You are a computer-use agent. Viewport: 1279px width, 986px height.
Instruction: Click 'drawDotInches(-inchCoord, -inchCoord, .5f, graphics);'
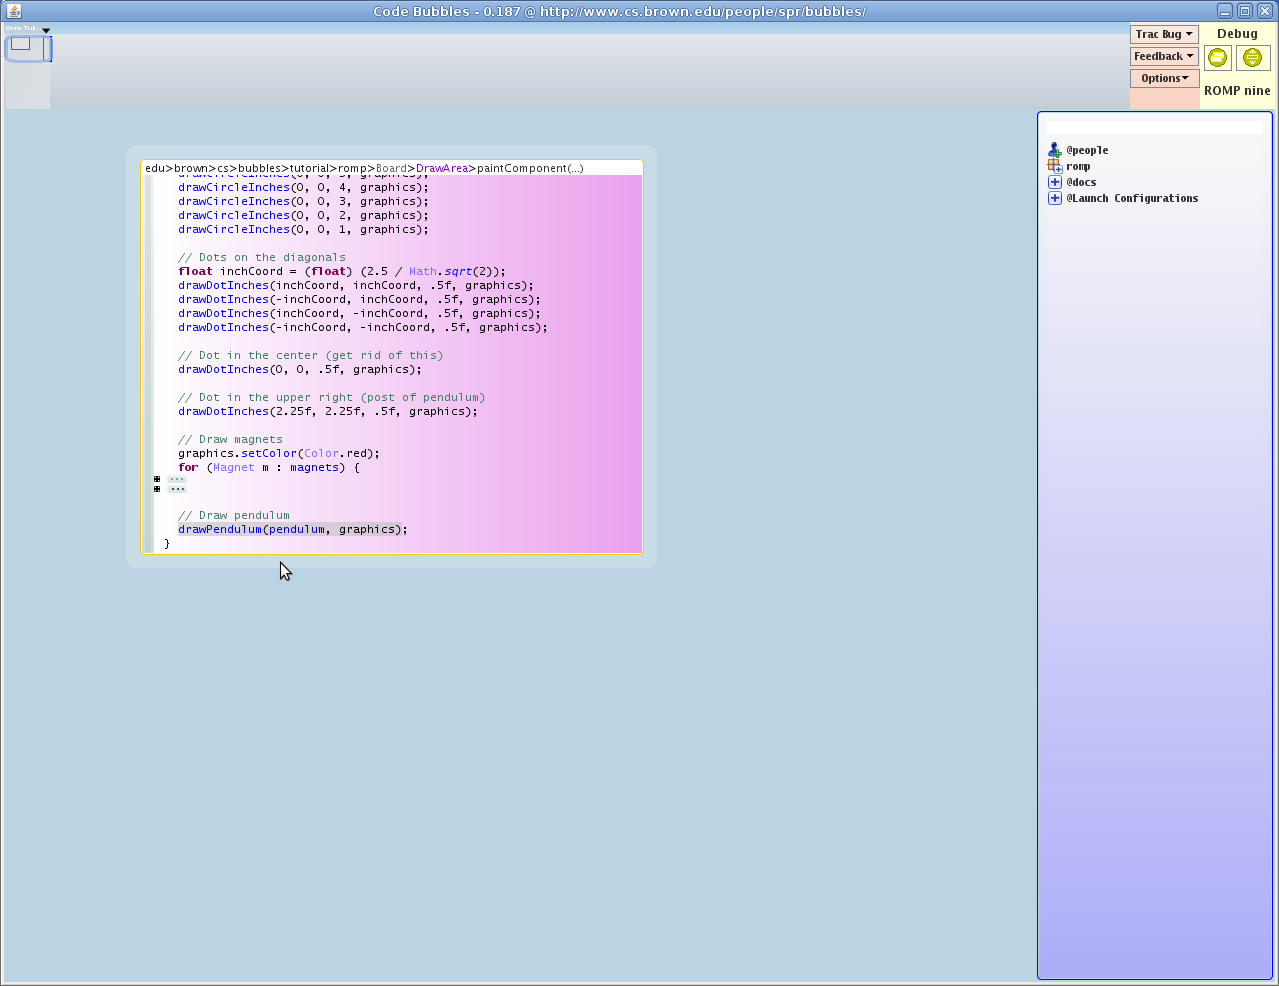click(x=363, y=327)
